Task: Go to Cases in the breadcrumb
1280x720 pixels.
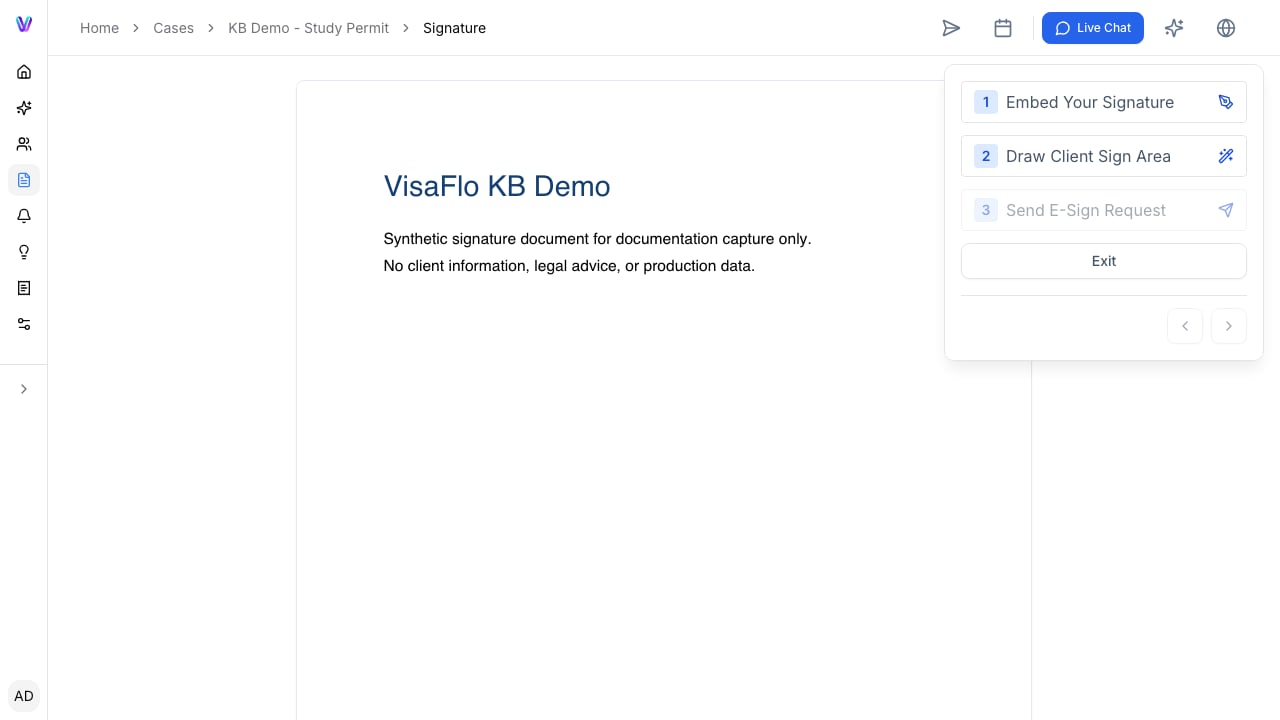Action: pos(173,28)
